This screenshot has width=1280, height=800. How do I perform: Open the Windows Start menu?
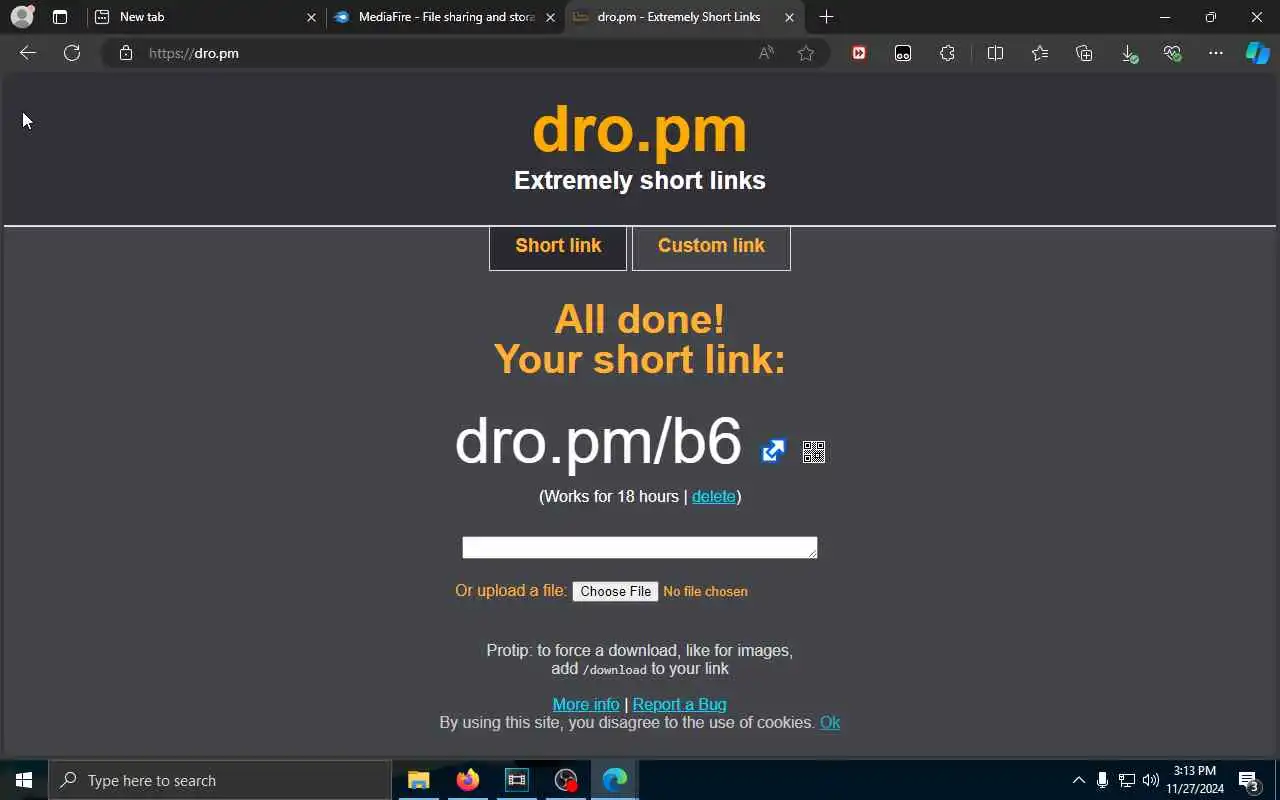[x=24, y=780]
